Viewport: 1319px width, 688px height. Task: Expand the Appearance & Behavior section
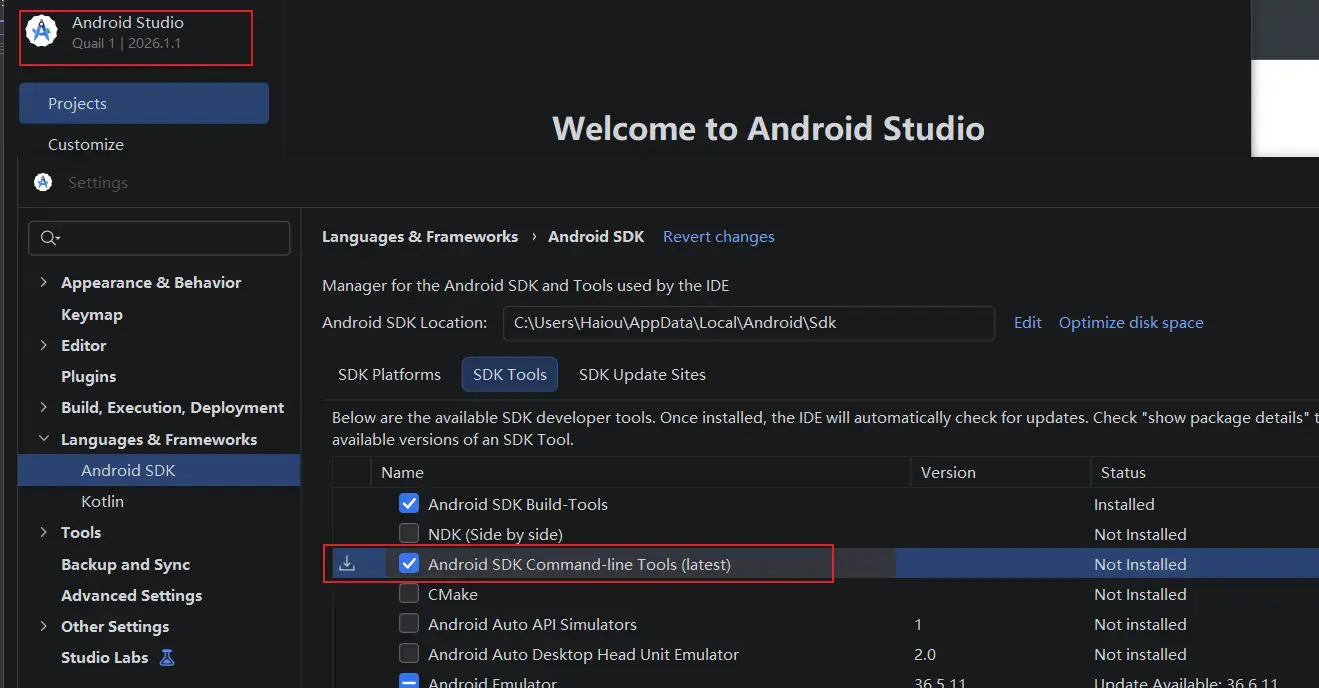pyautogui.click(x=43, y=282)
